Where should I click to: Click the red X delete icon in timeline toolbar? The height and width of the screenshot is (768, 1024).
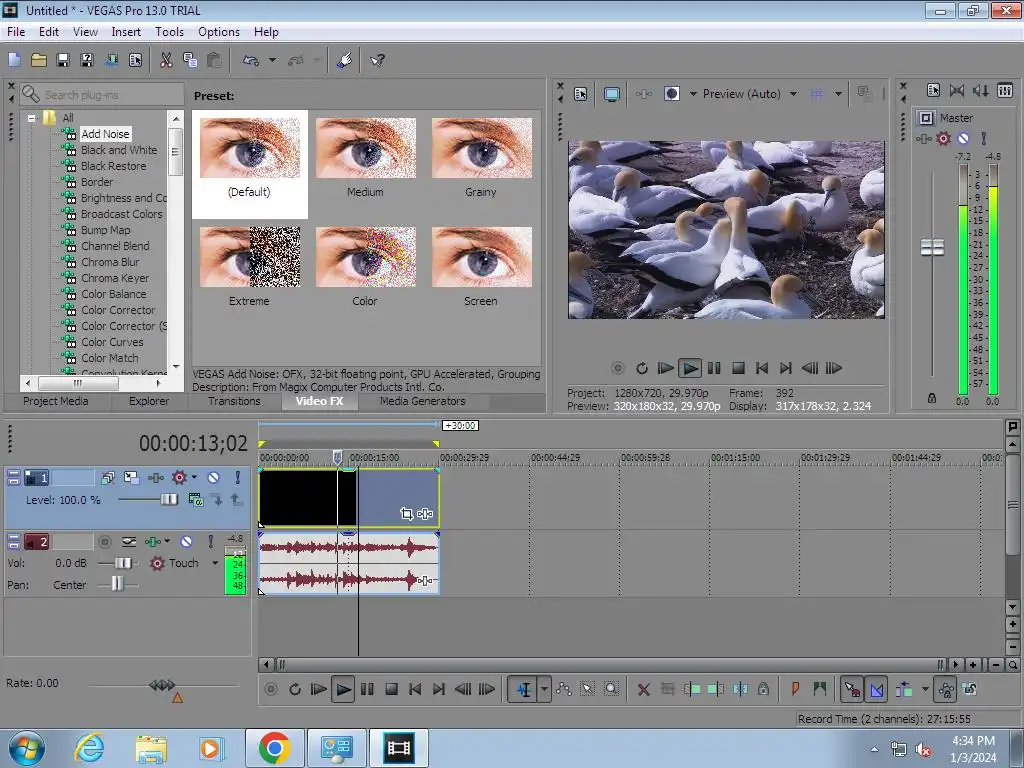click(643, 689)
